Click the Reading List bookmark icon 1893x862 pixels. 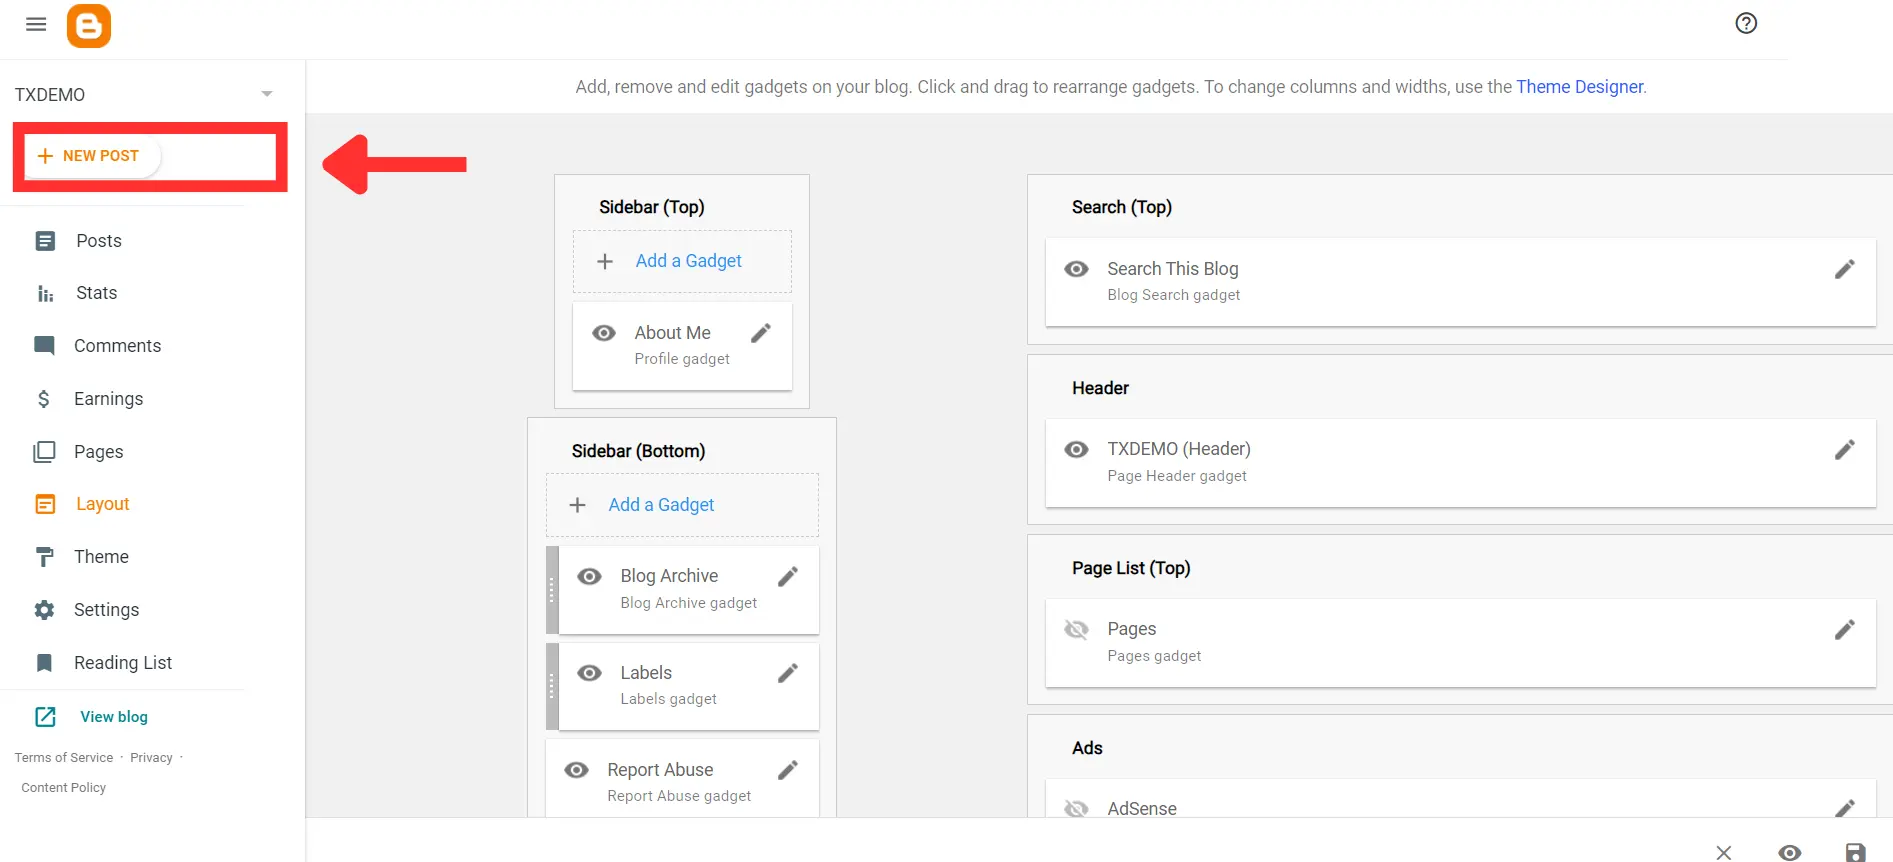[44, 663]
